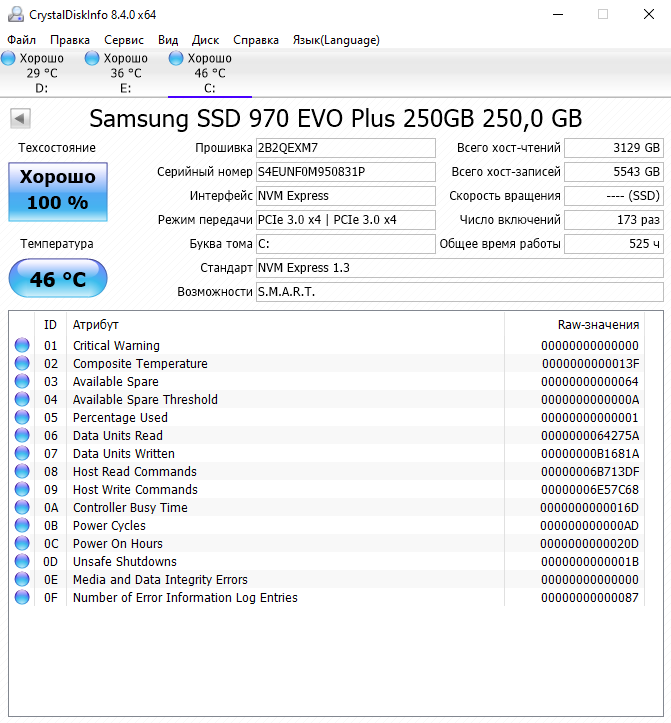Switch to disk D: tab

pos(42,73)
